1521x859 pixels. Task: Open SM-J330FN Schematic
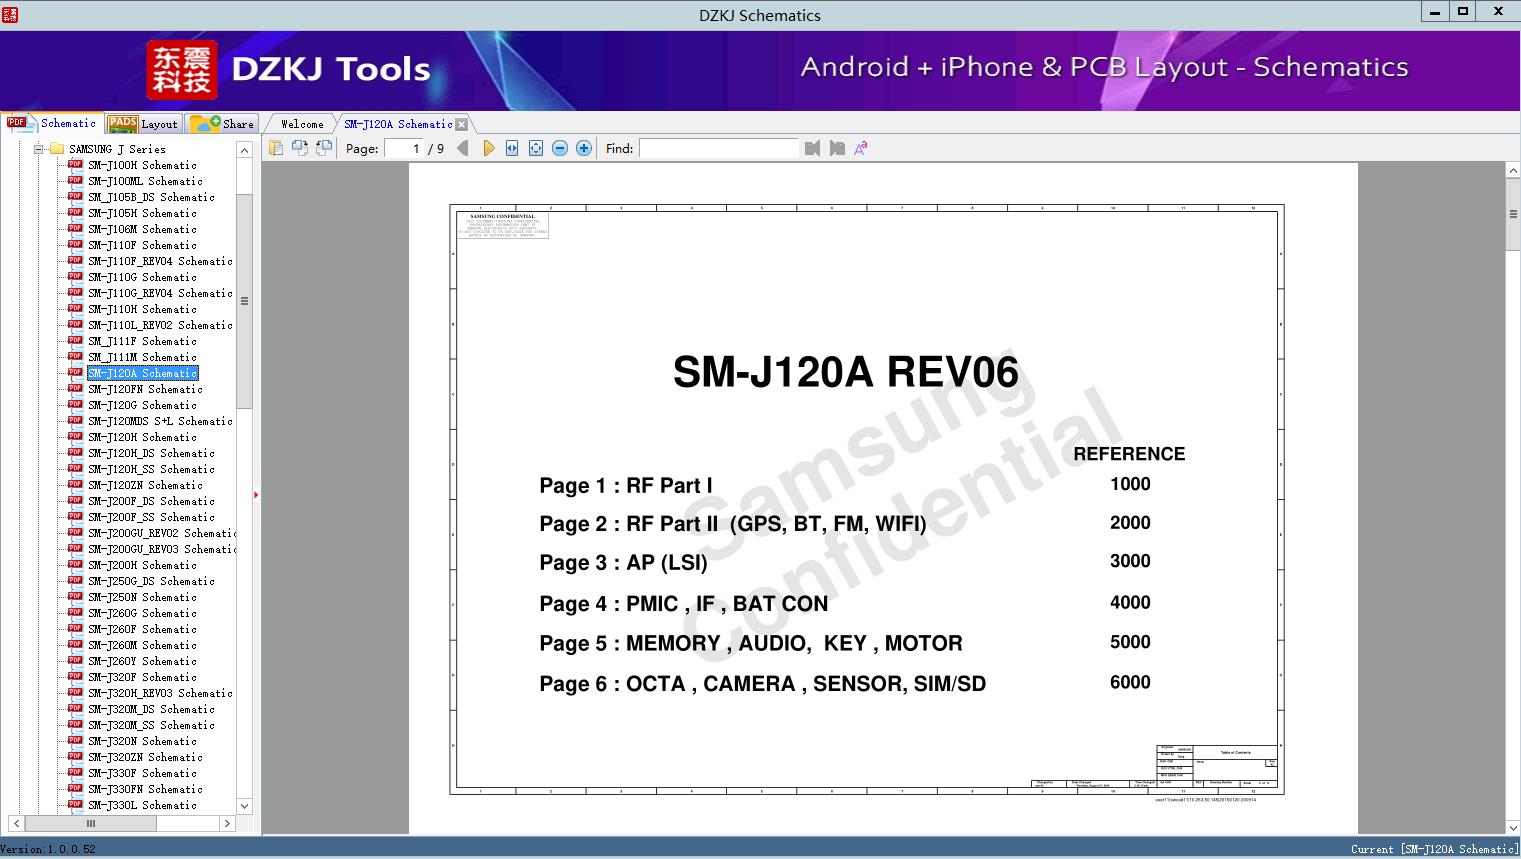(x=145, y=789)
